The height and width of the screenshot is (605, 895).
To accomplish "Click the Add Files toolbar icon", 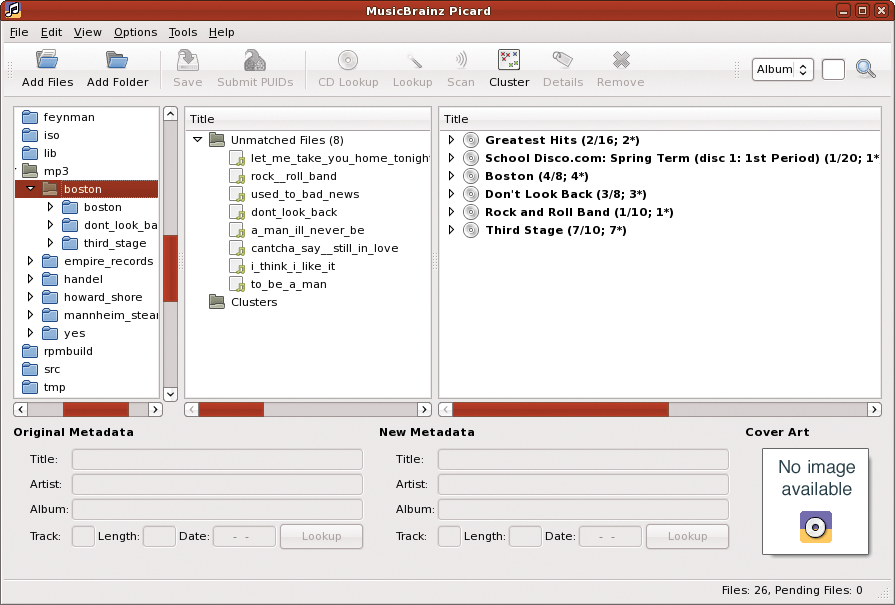I will (47, 60).
